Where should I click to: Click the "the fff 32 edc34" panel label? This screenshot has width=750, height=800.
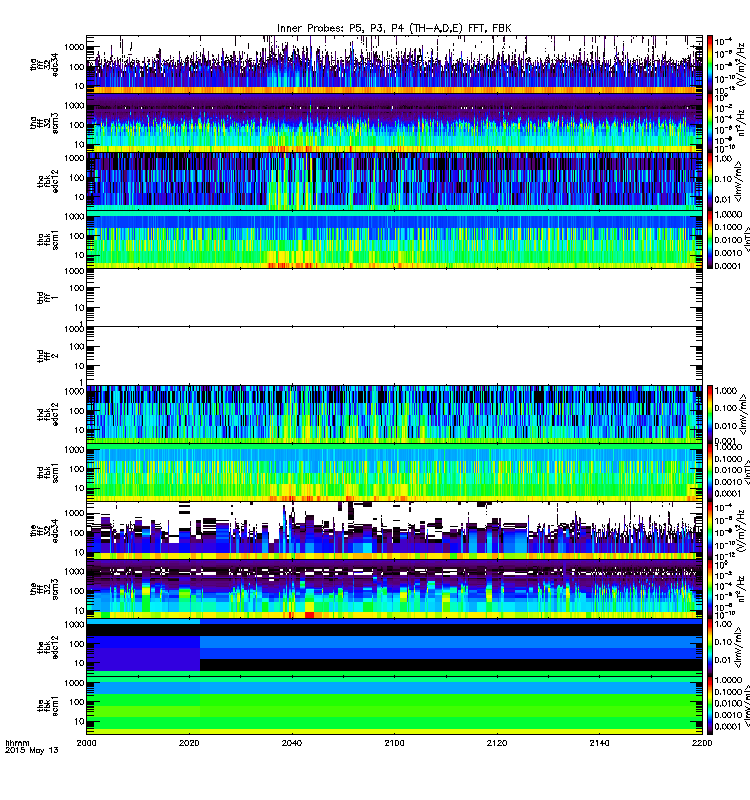(44, 531)
